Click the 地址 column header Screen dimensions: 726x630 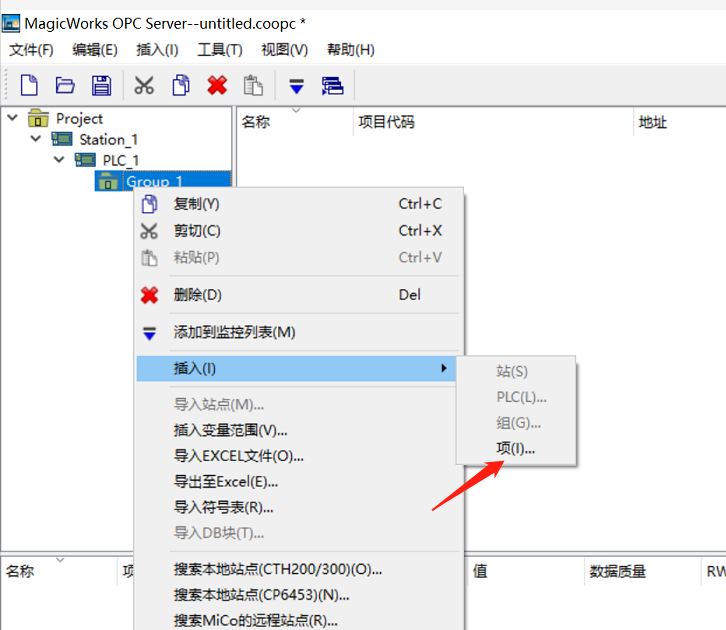pos(653,123)
